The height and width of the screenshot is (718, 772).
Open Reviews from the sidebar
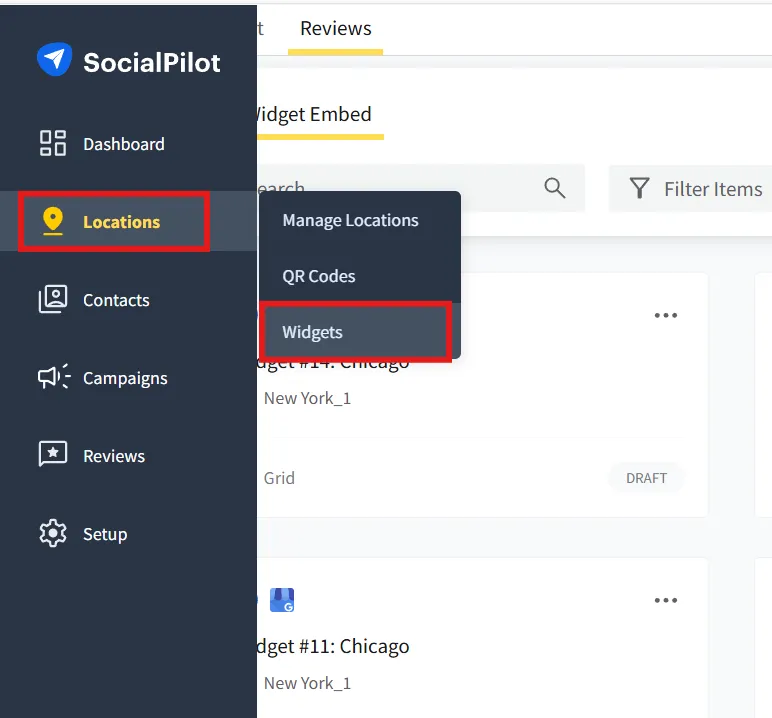click(114, 456)
